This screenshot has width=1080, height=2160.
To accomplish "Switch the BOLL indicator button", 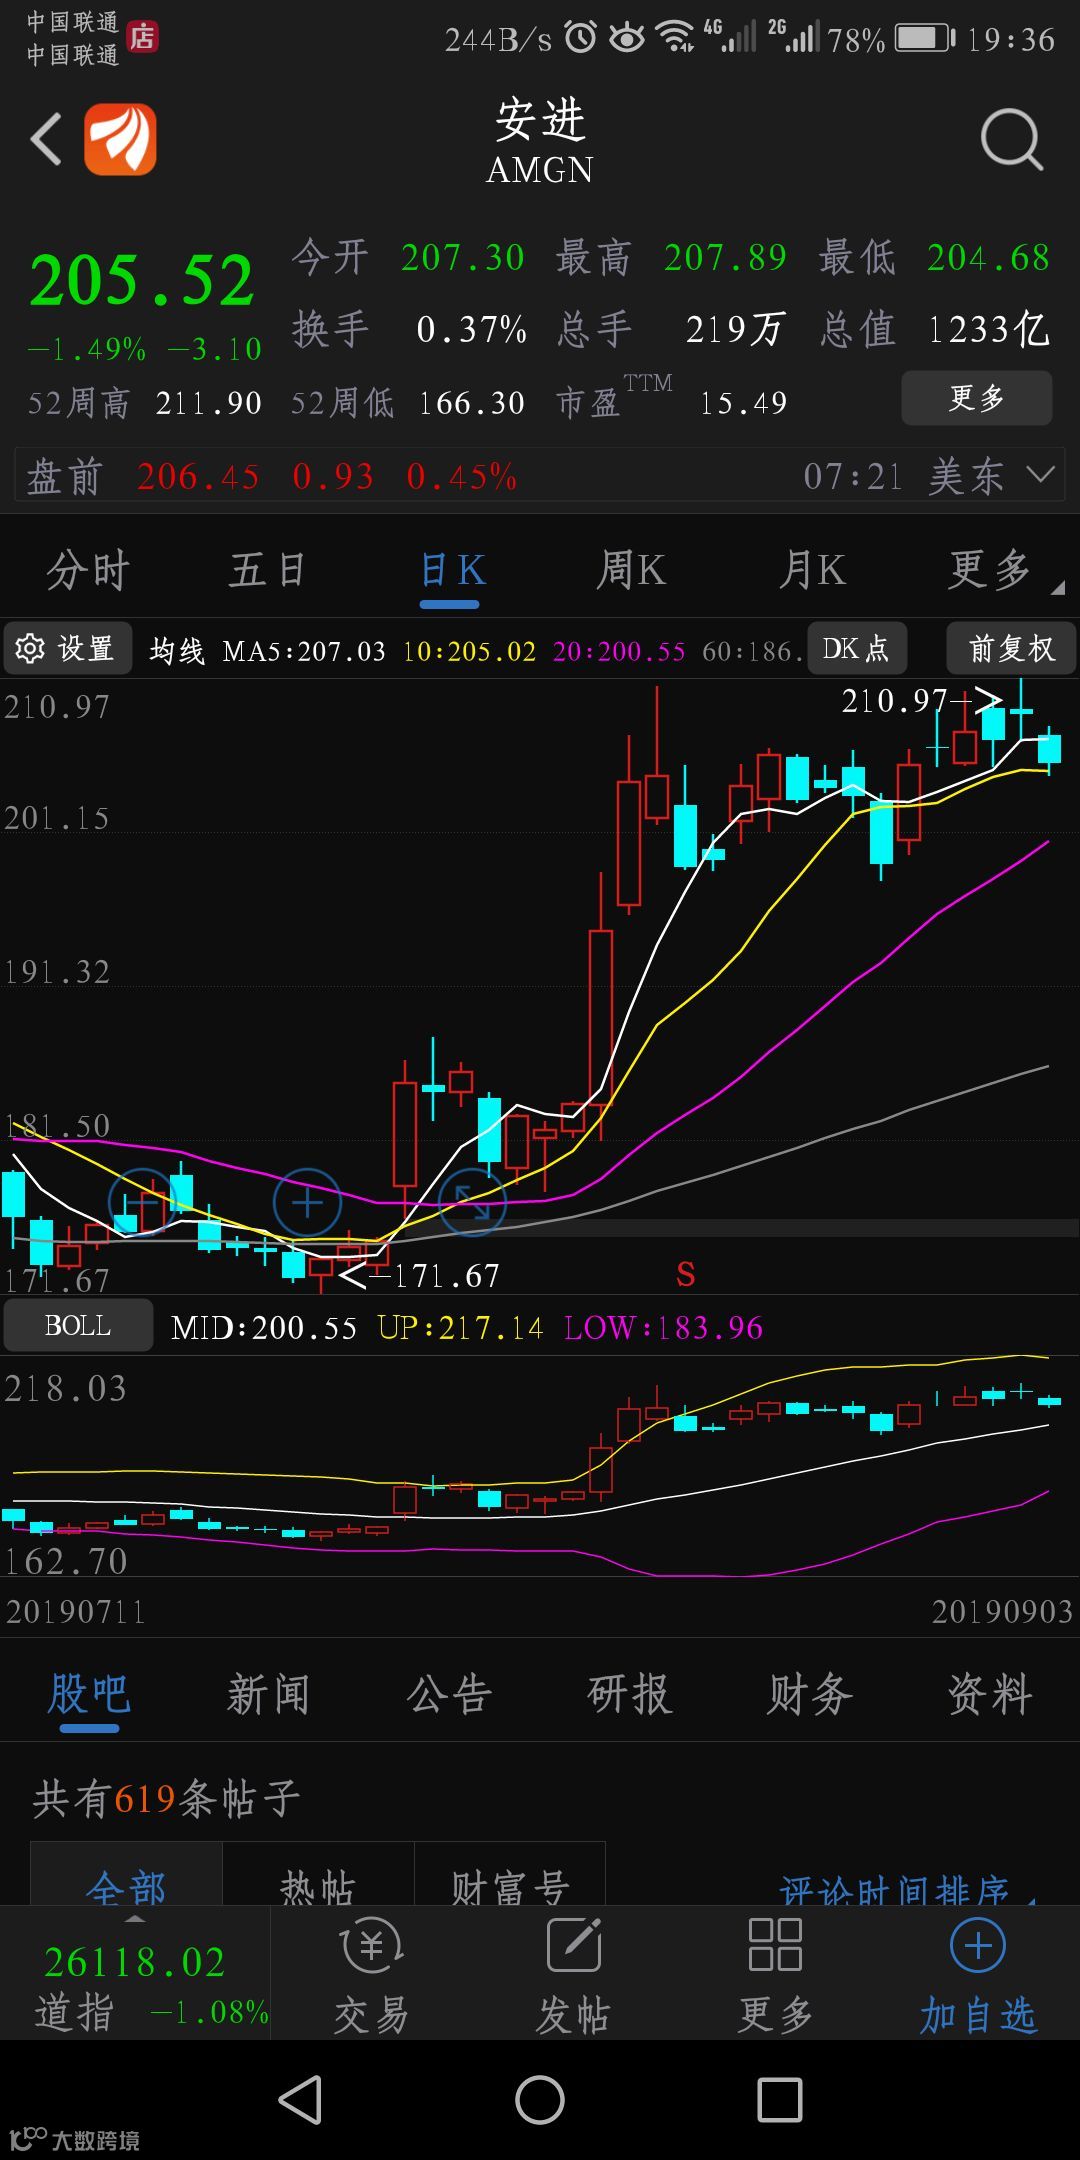I will [x=78, y=1325].
